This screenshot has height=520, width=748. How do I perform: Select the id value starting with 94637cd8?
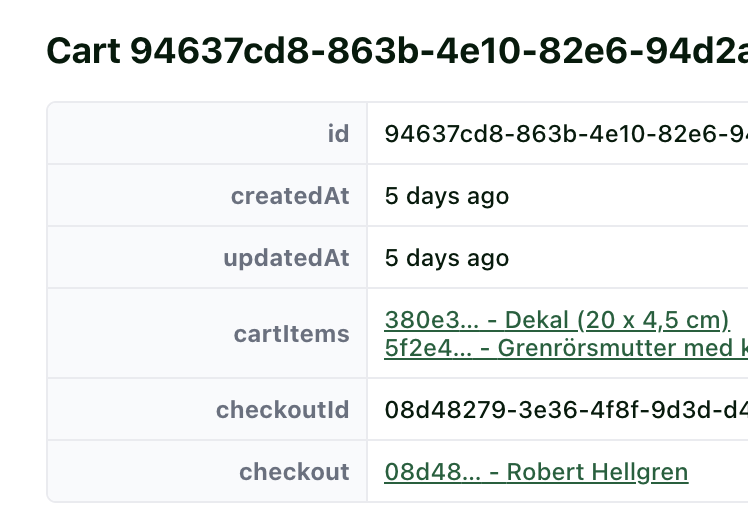pos(565,134)
